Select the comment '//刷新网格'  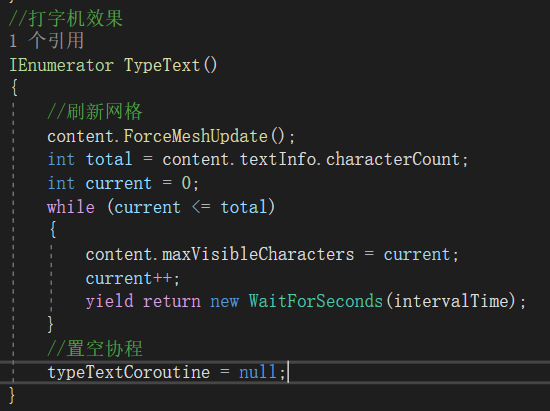(95, 112)
